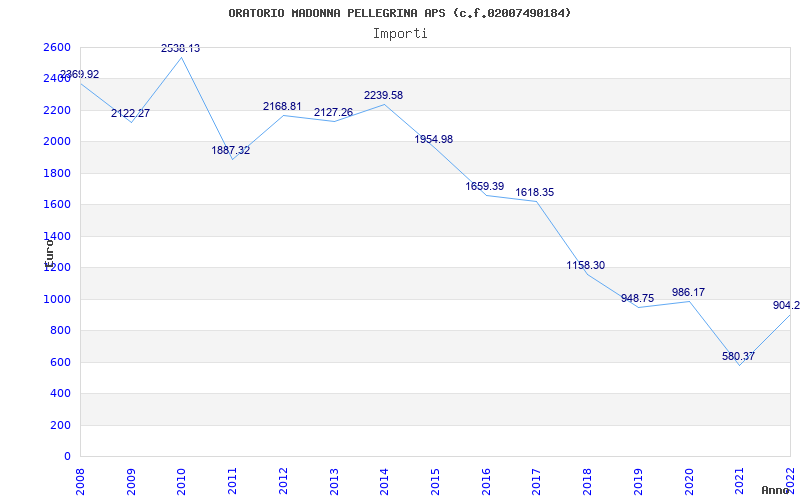Image resolution: width=800 pixels, height=500 pixels.
Task: Select the lowest value 580.37
Action: coord(738,356)
